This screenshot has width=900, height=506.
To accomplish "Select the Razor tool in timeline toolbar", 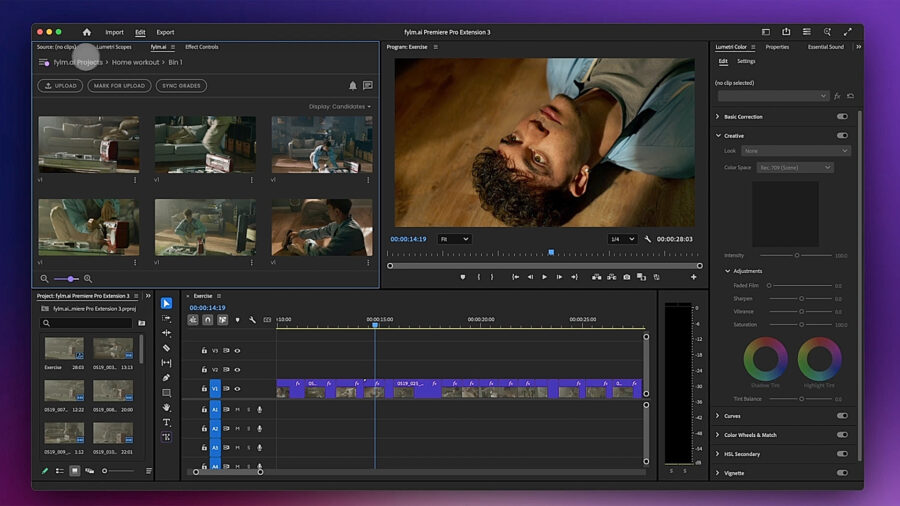I will pyautogui.click(x=166, y=348).
